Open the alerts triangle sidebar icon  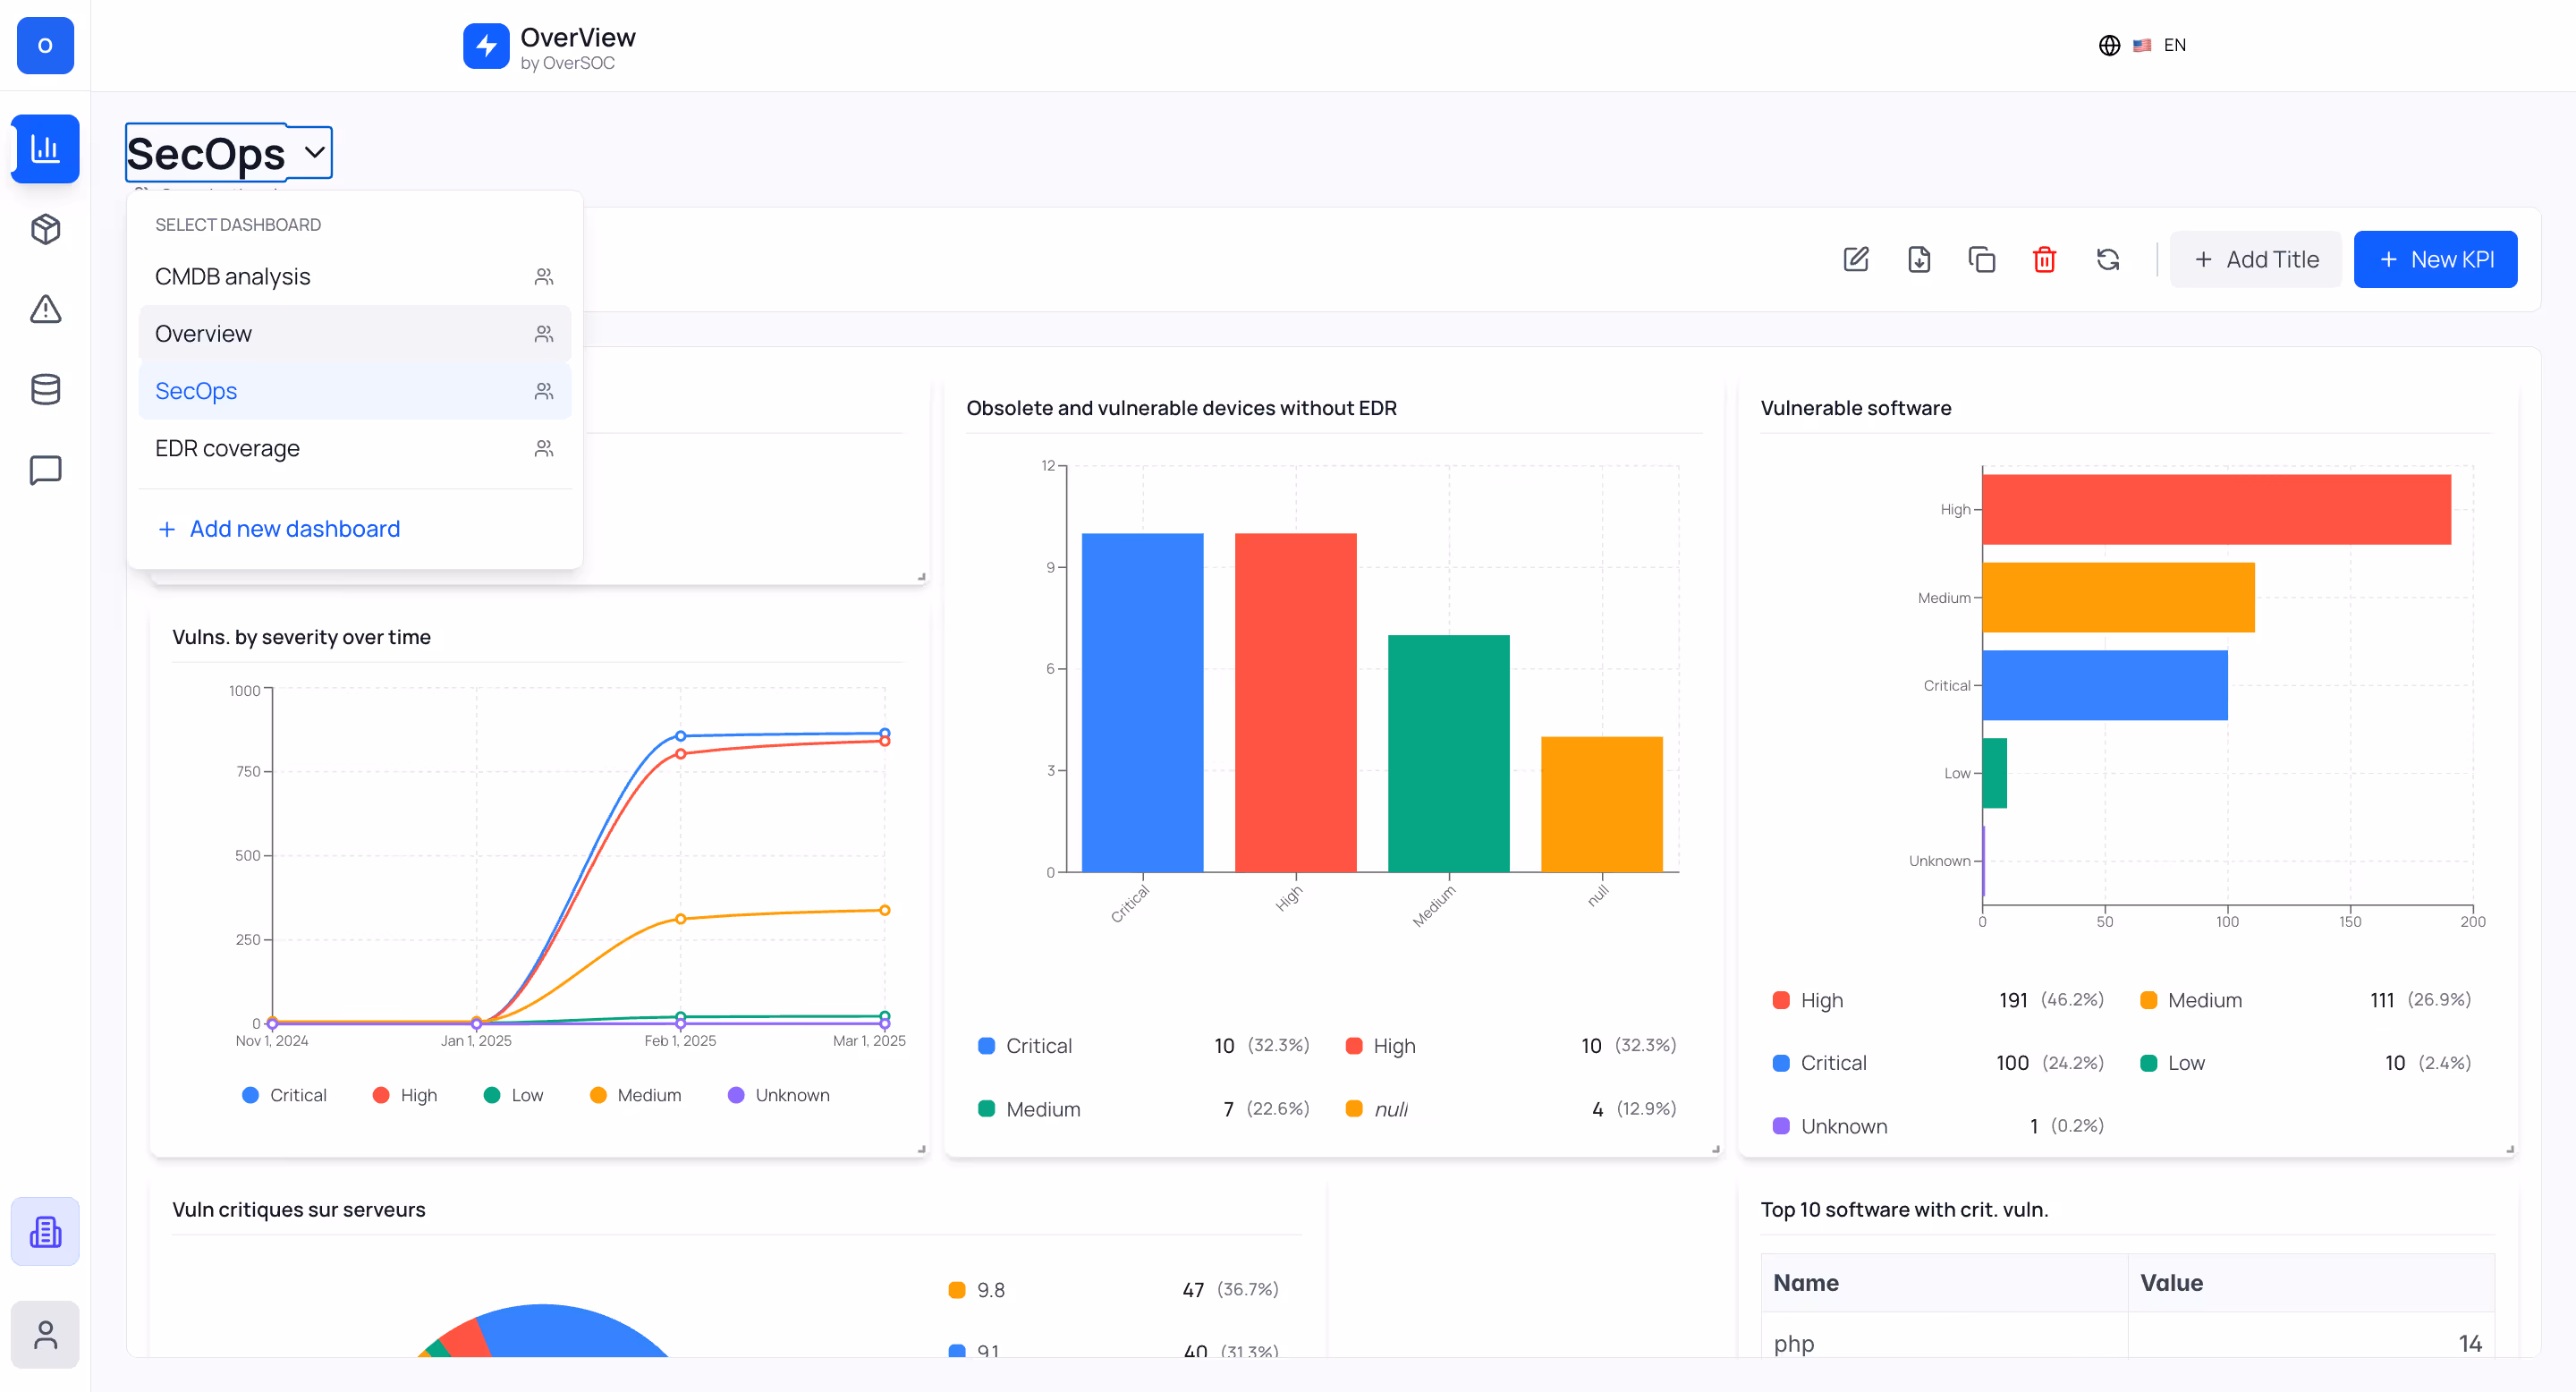tap(45, 309)
